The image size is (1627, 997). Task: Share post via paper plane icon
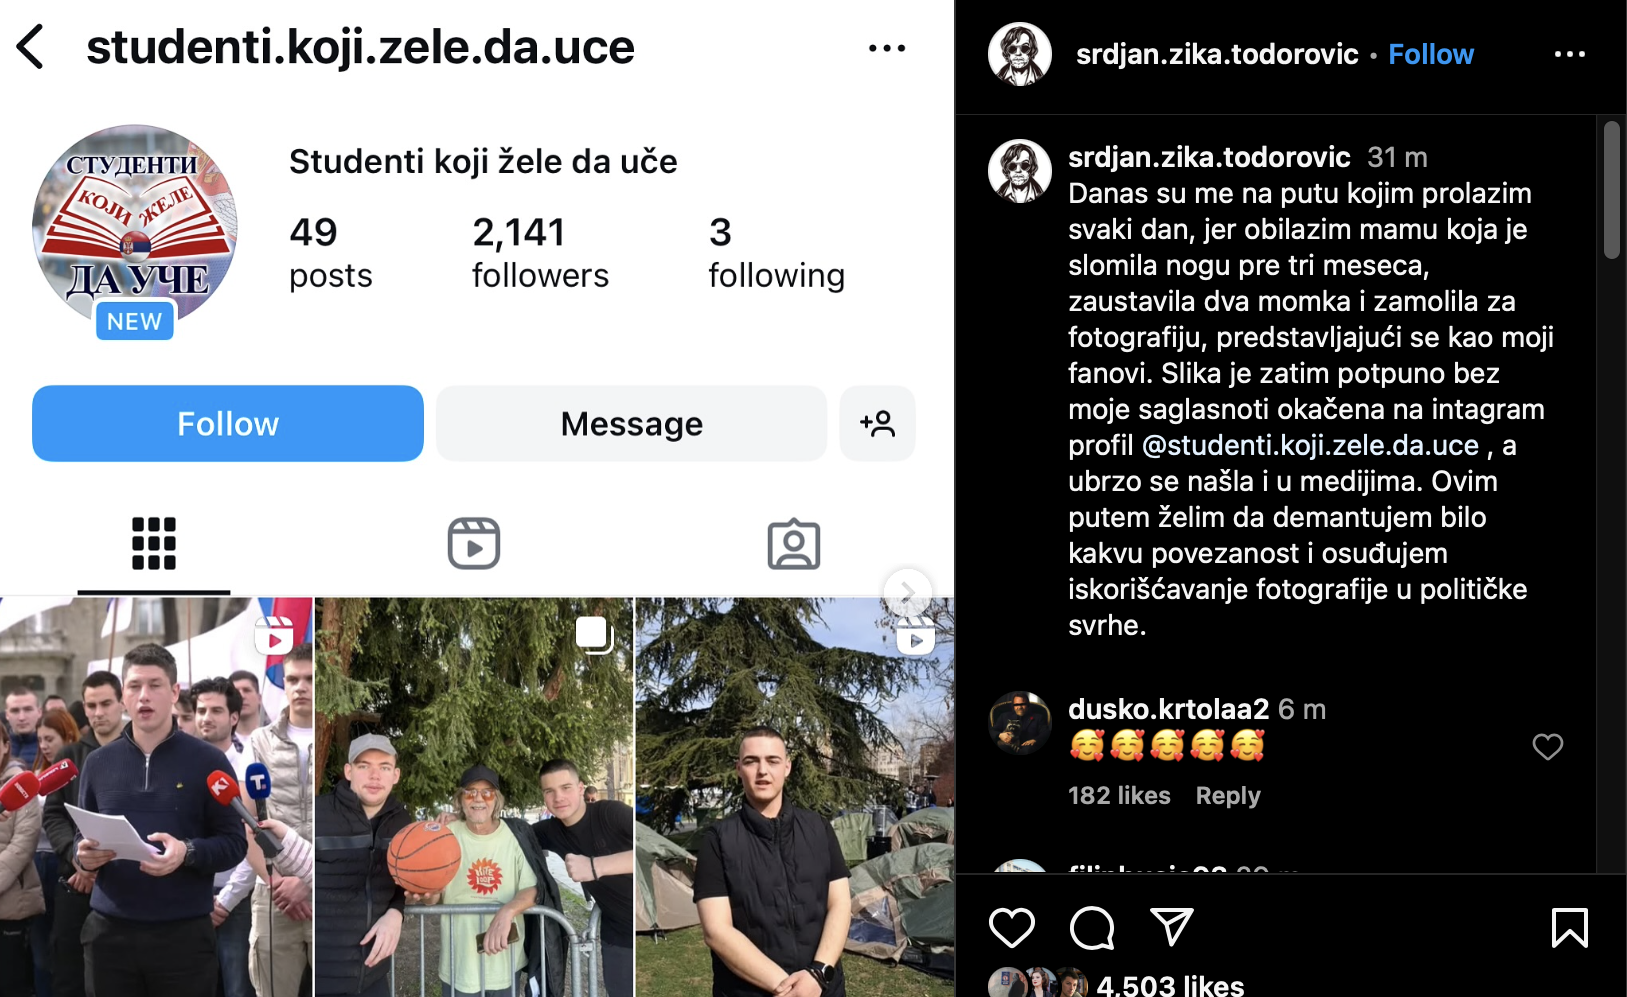(x=1172, y=927)
